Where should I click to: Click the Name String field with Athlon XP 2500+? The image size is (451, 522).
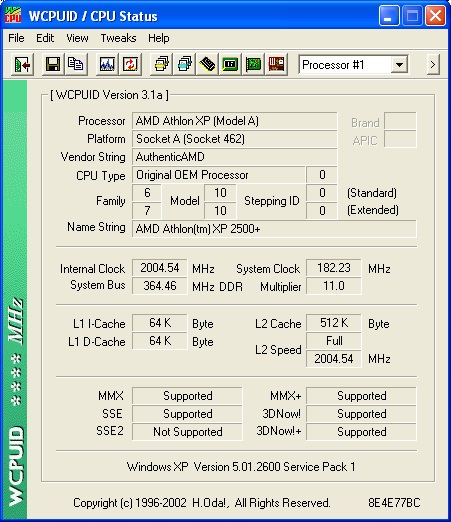click(274, 229)
